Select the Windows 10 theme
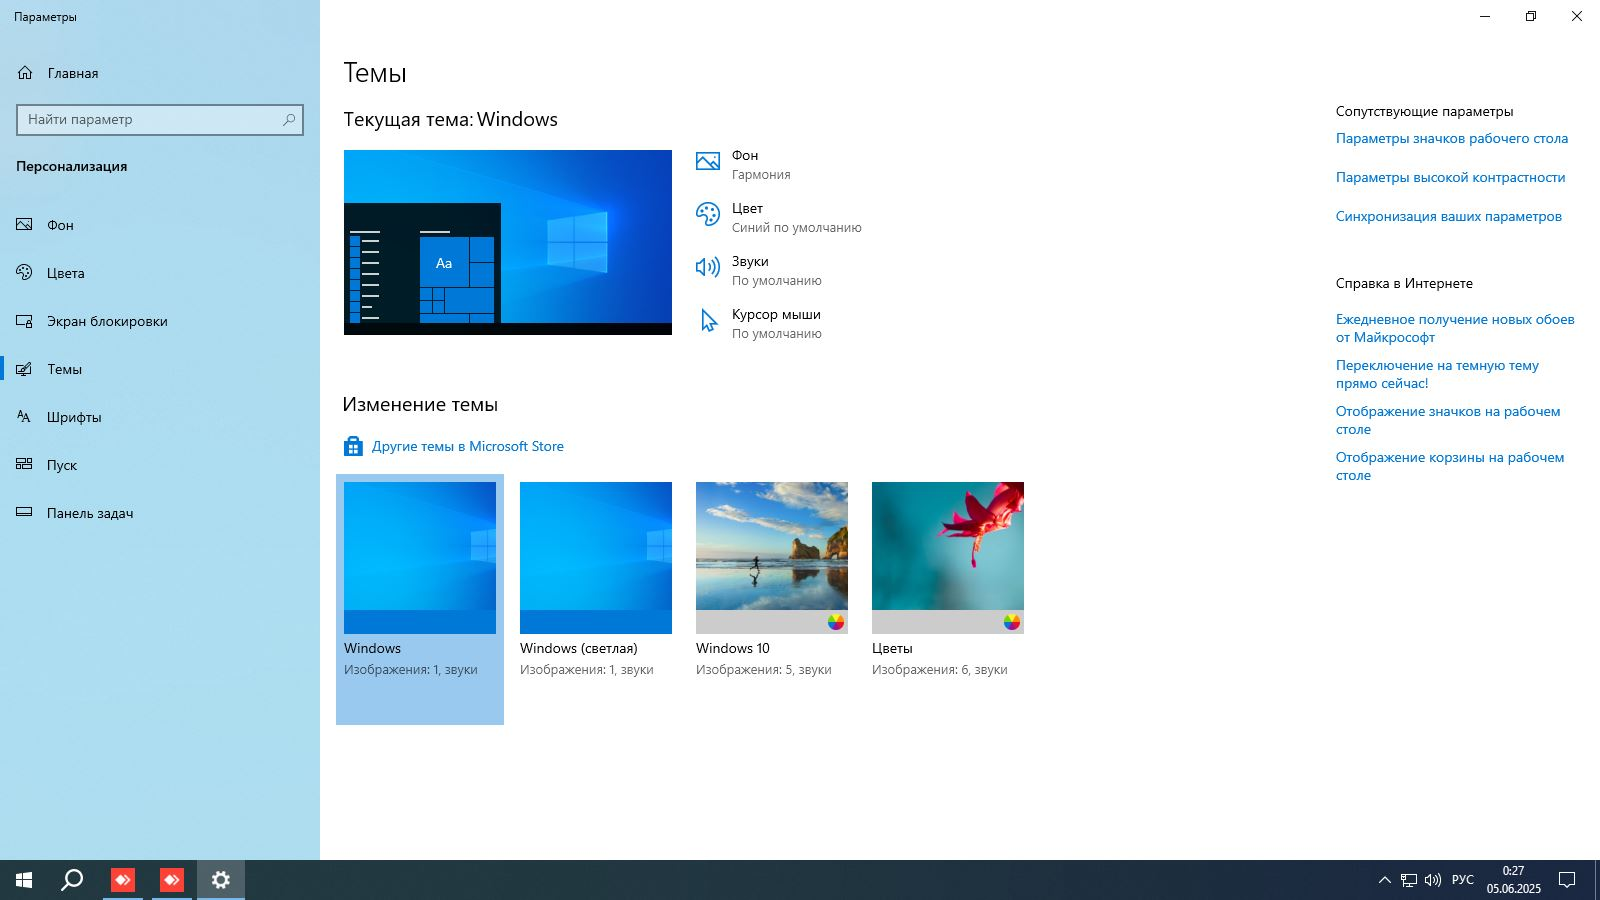The image size is (1600, 900). click(x=772, y=558)
